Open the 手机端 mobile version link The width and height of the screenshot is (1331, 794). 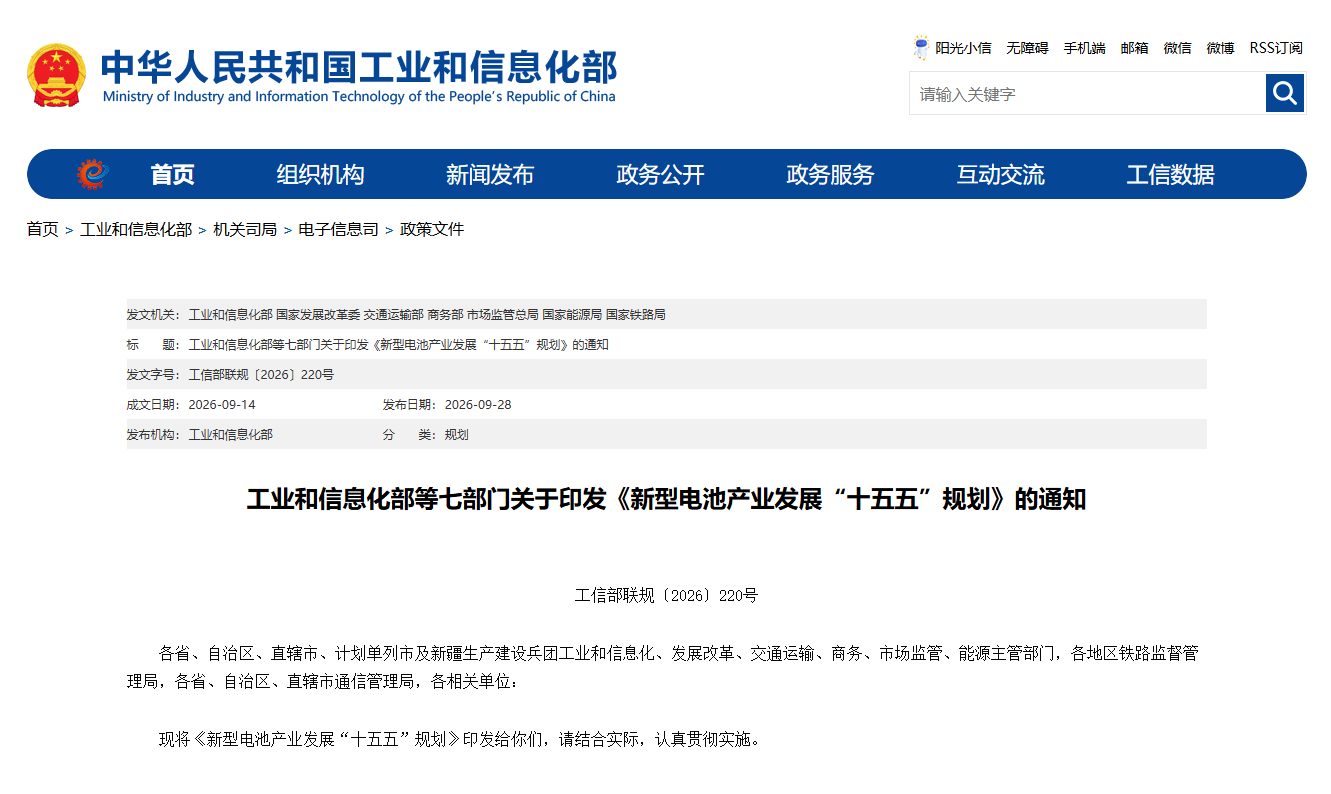pyautogui.click(x=1084, y=48)
